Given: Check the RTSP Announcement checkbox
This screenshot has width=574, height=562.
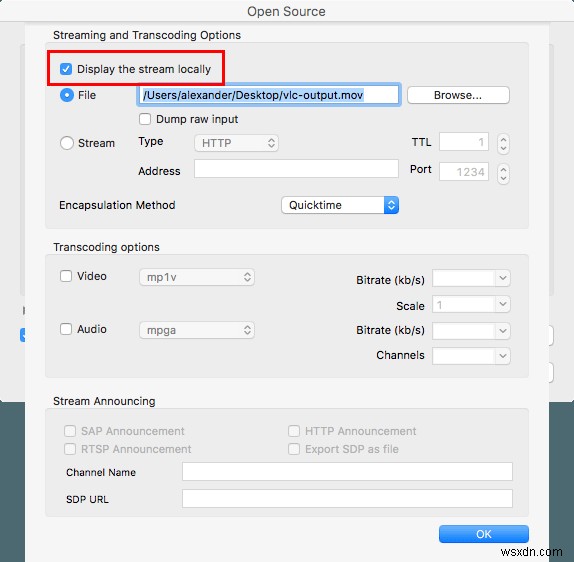Looking at the screenshot, I should (x=70, y=449).
